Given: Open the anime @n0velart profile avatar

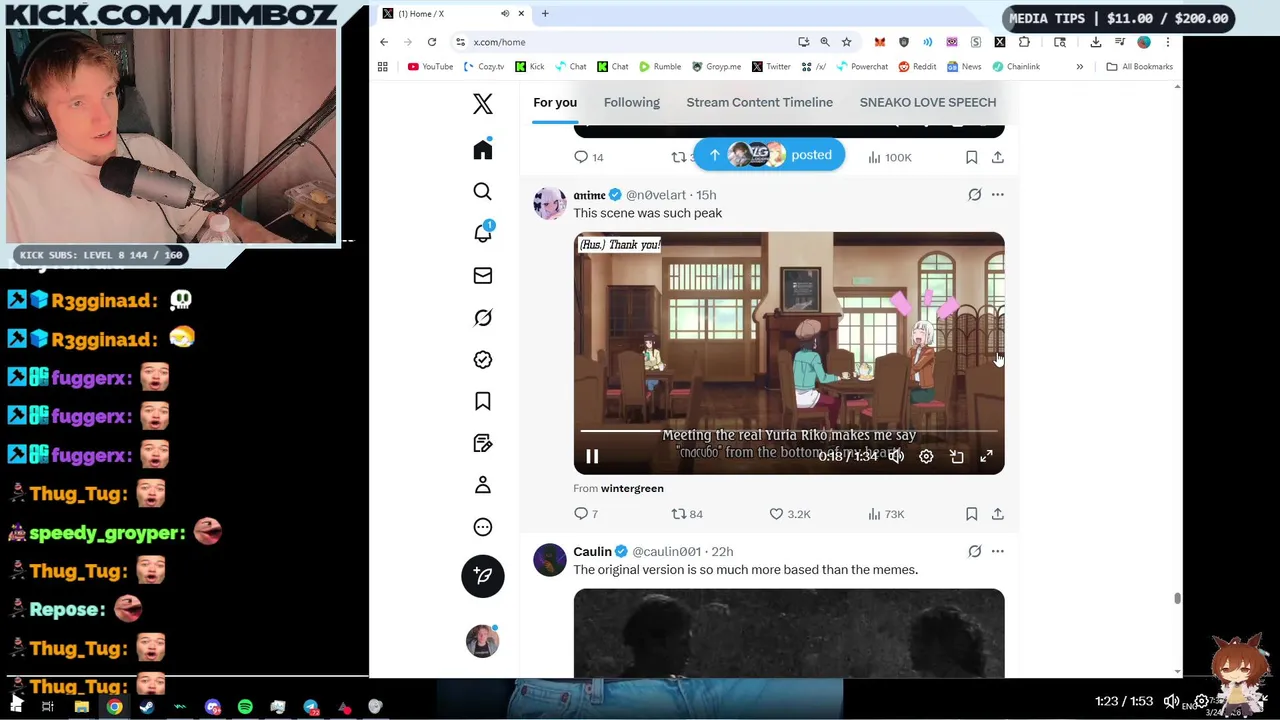Looking at the screenshot, I should tap(549, 203).
